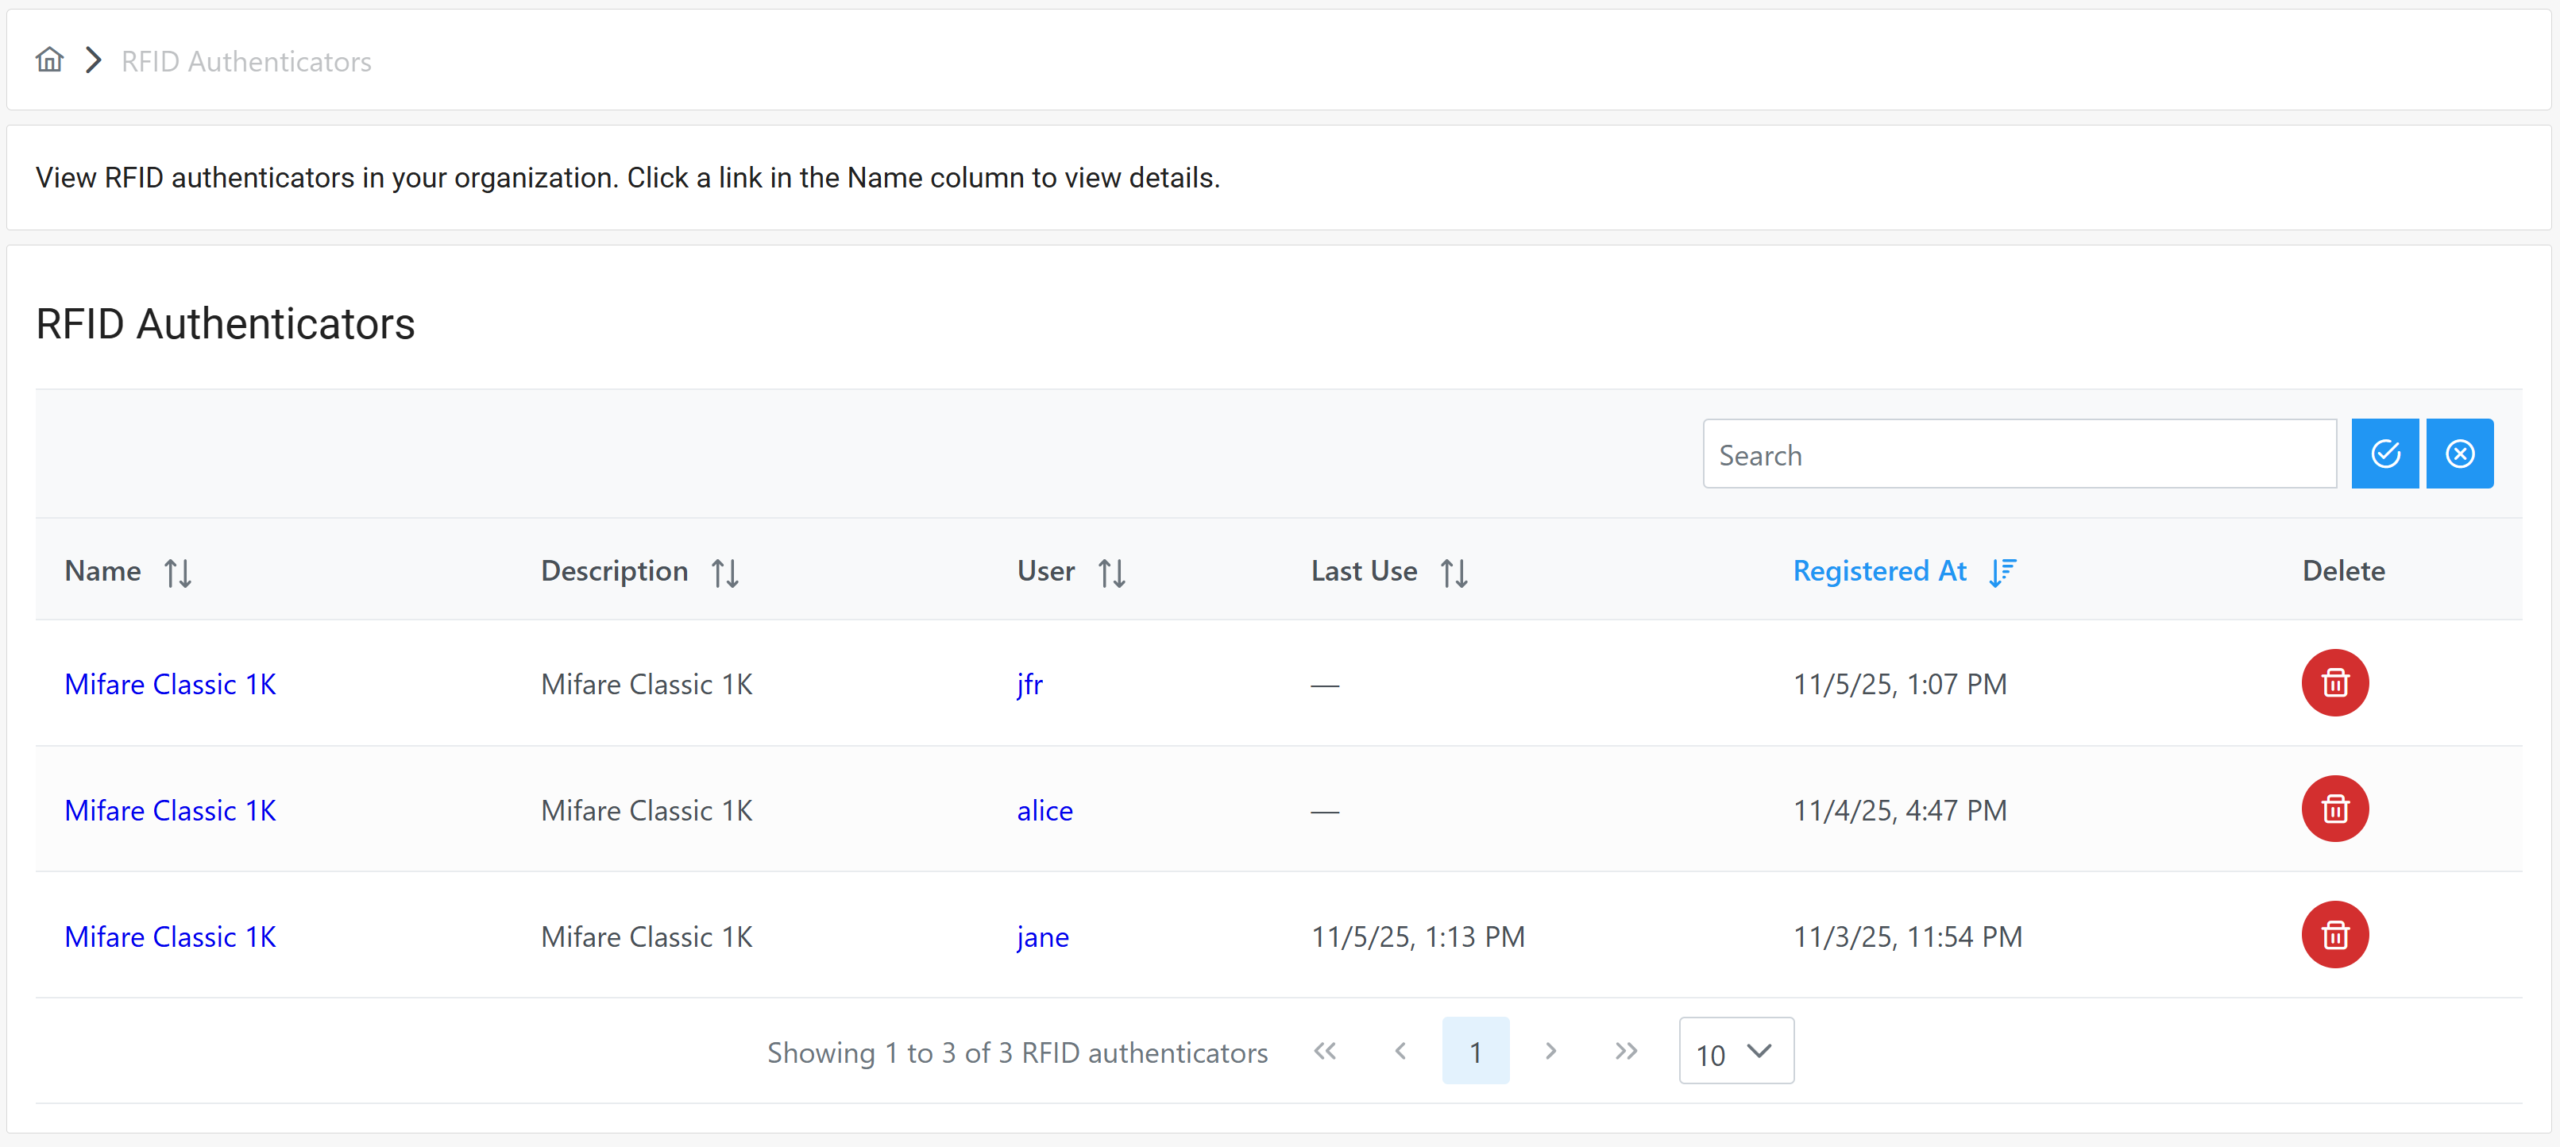Open user jfr's profile link
The height and width of the screenshot is (1147, 2560).
tap(1029, 684)
